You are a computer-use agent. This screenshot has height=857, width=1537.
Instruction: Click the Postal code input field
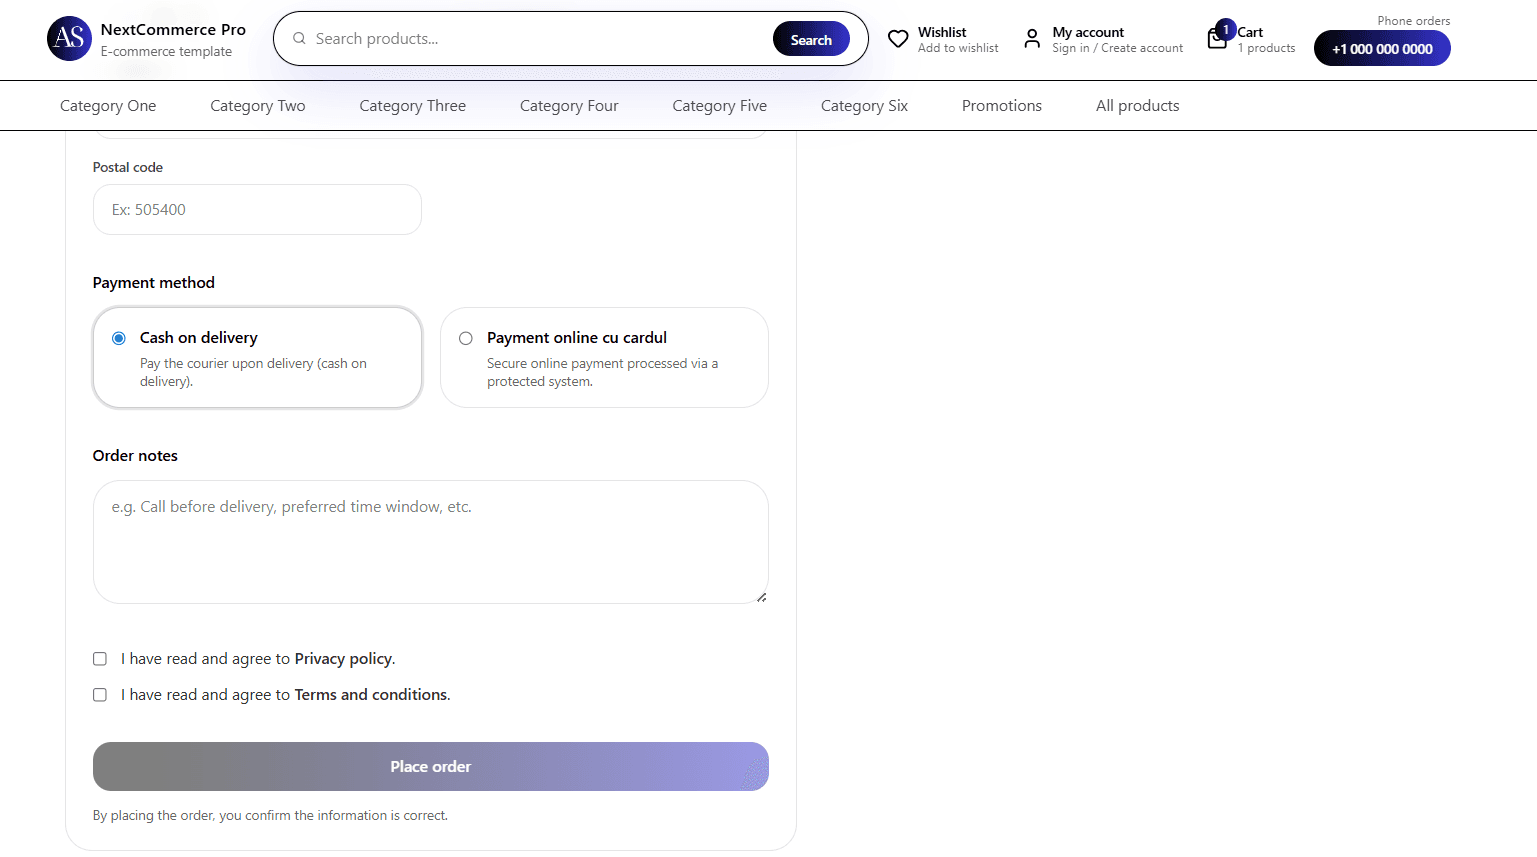(257, 209)
